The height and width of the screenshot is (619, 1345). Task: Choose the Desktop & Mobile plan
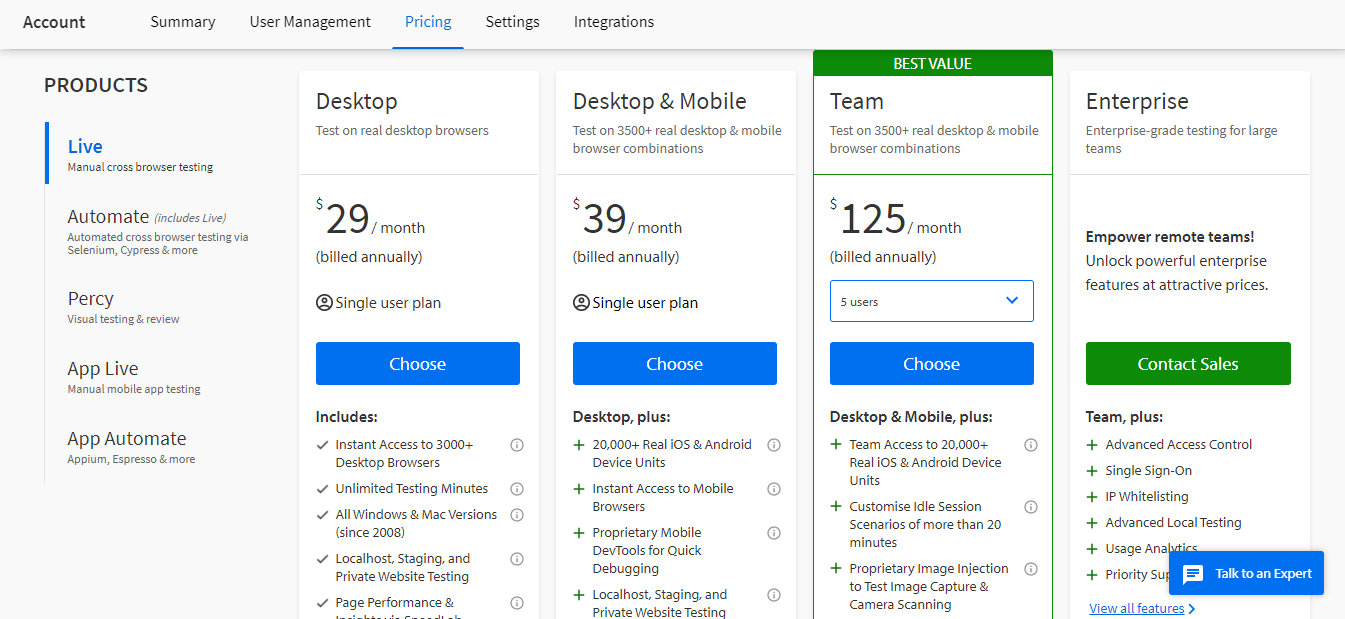click(x=675, y=364)
